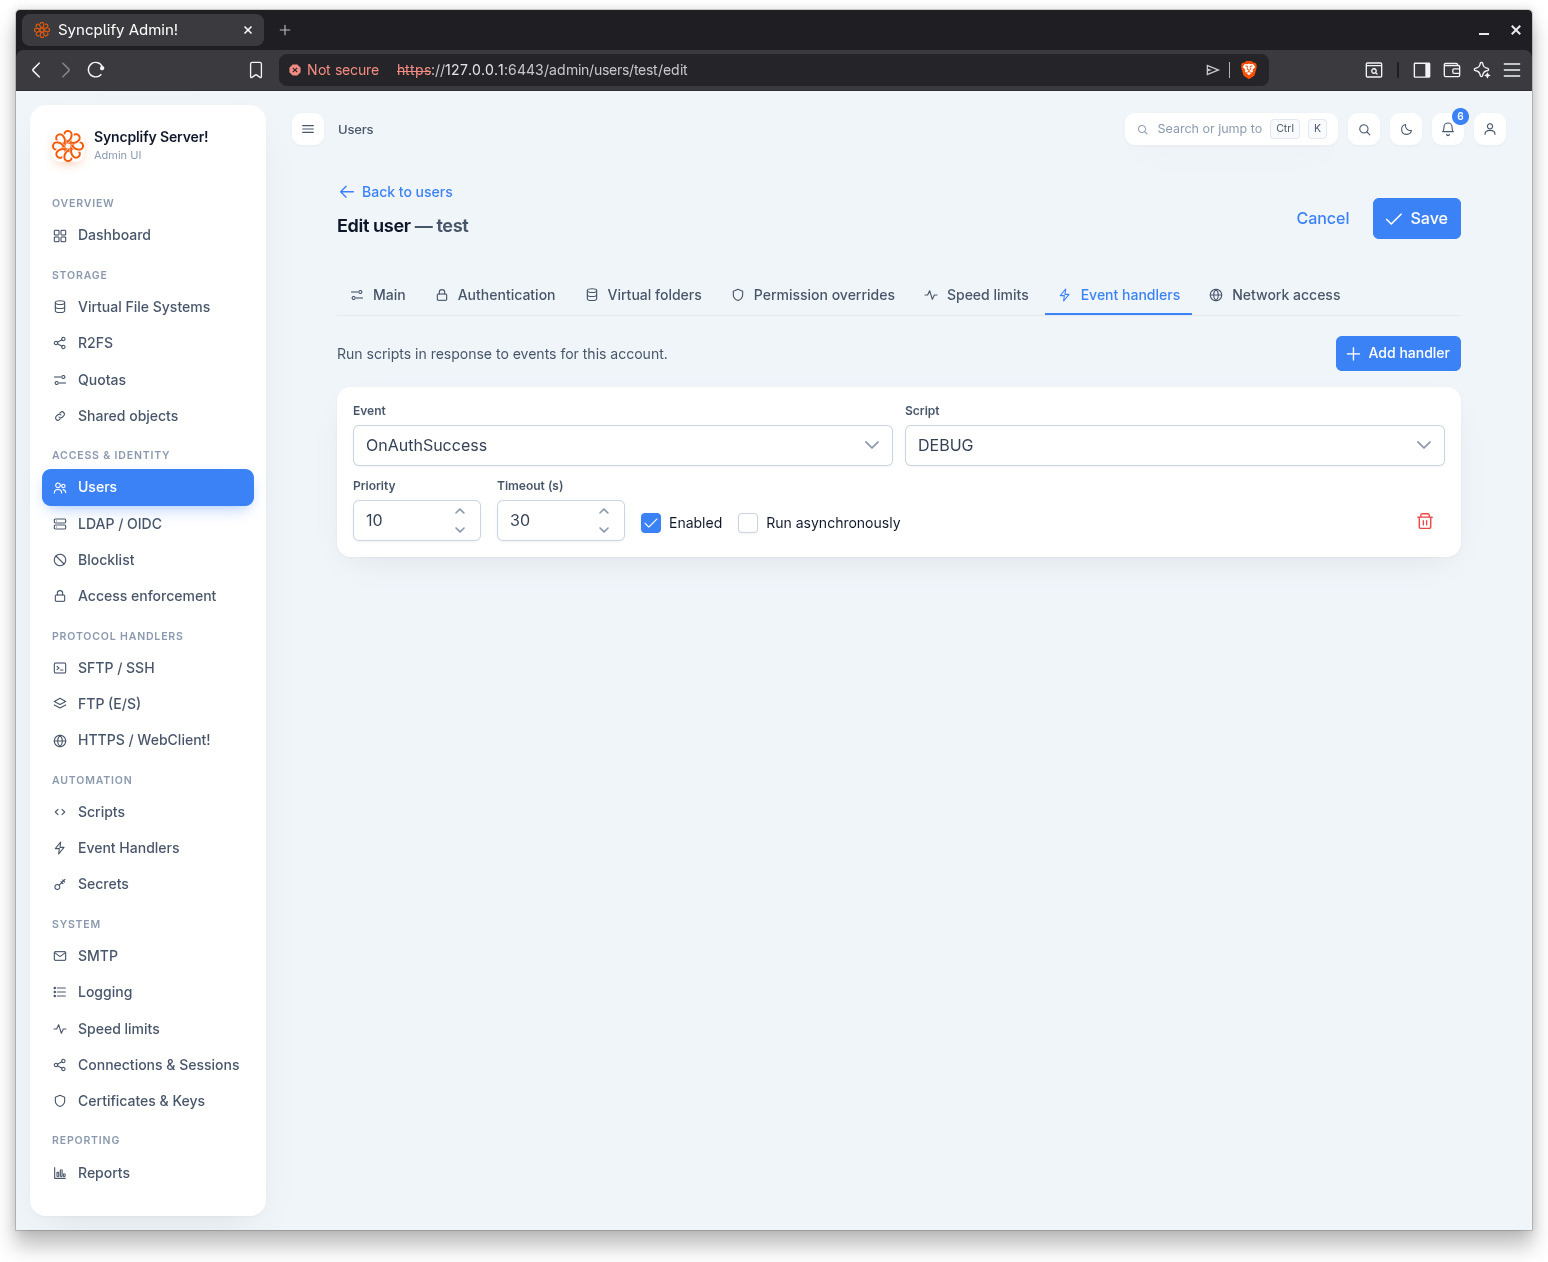Delete the handler with red trash icon
This screenshot has width=1548, height=1262.
coord(1425,521)
